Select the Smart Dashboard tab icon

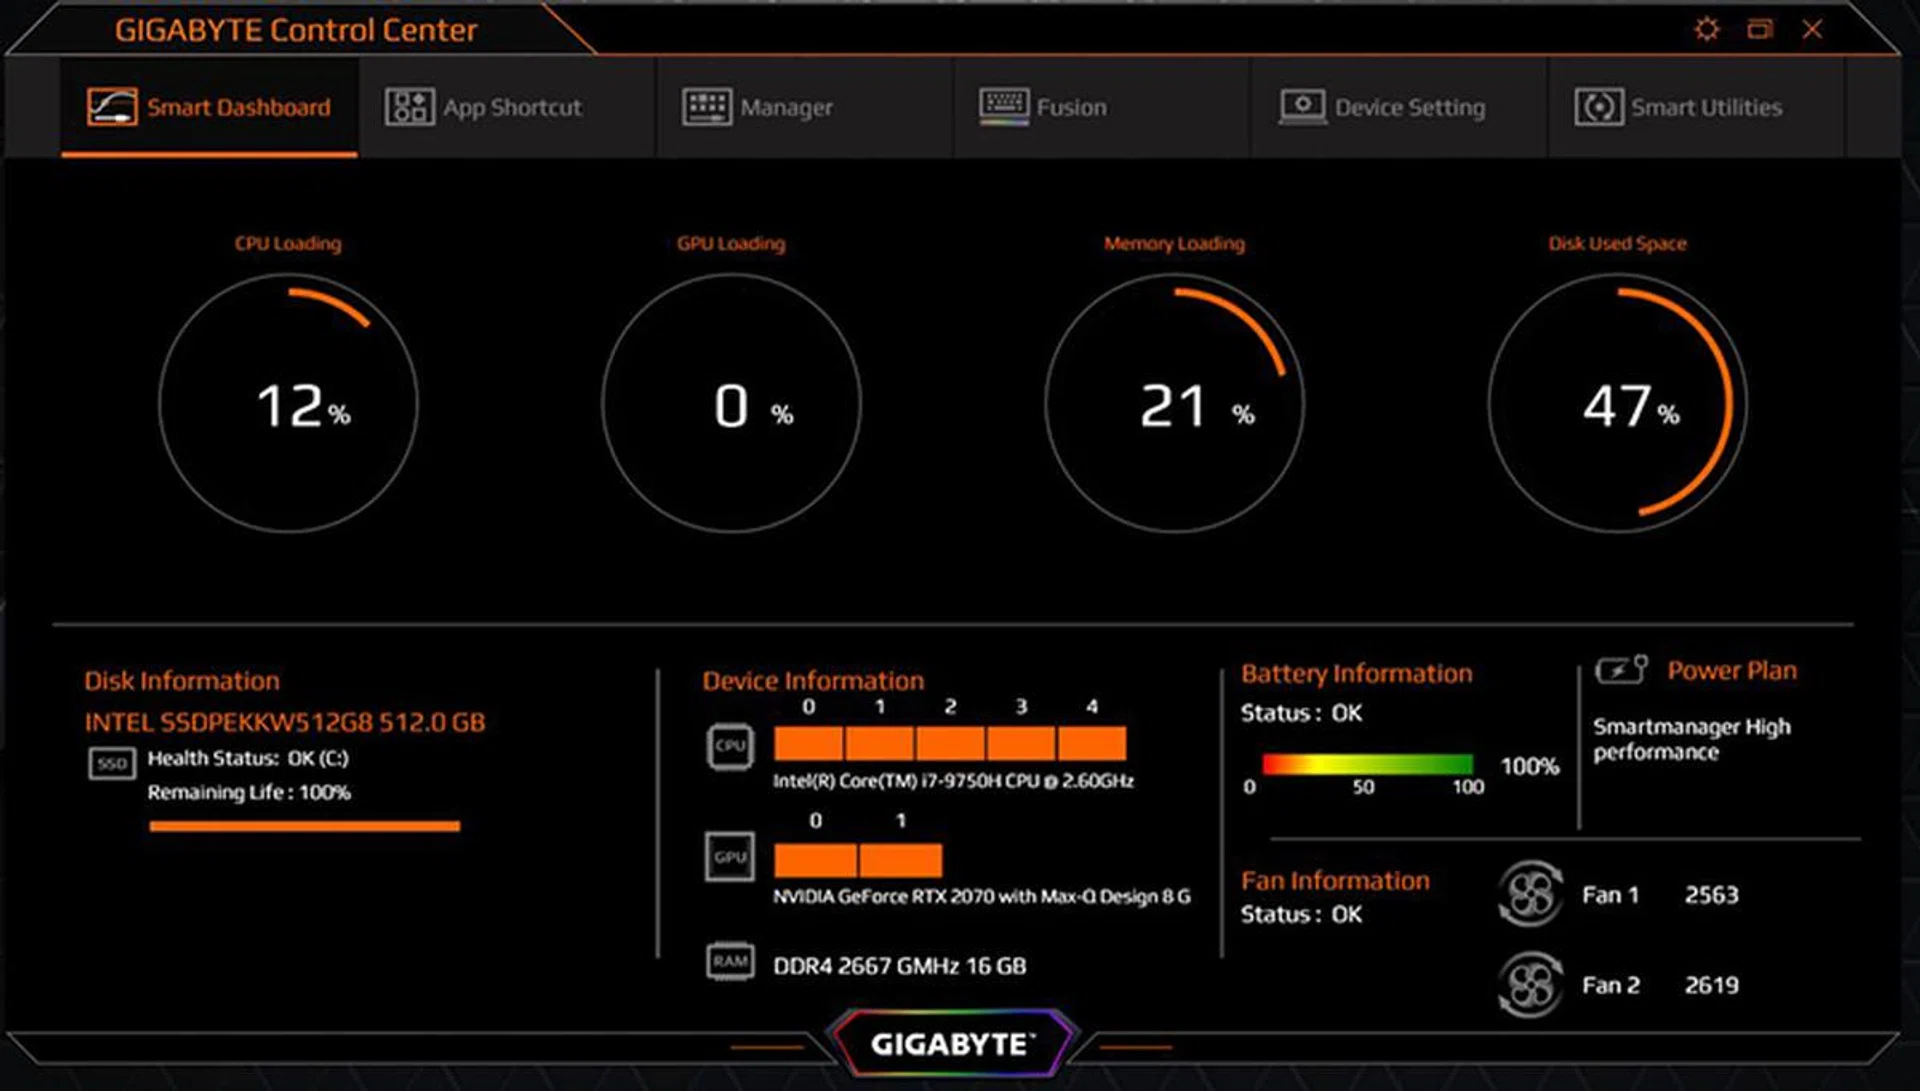(113, 107)
